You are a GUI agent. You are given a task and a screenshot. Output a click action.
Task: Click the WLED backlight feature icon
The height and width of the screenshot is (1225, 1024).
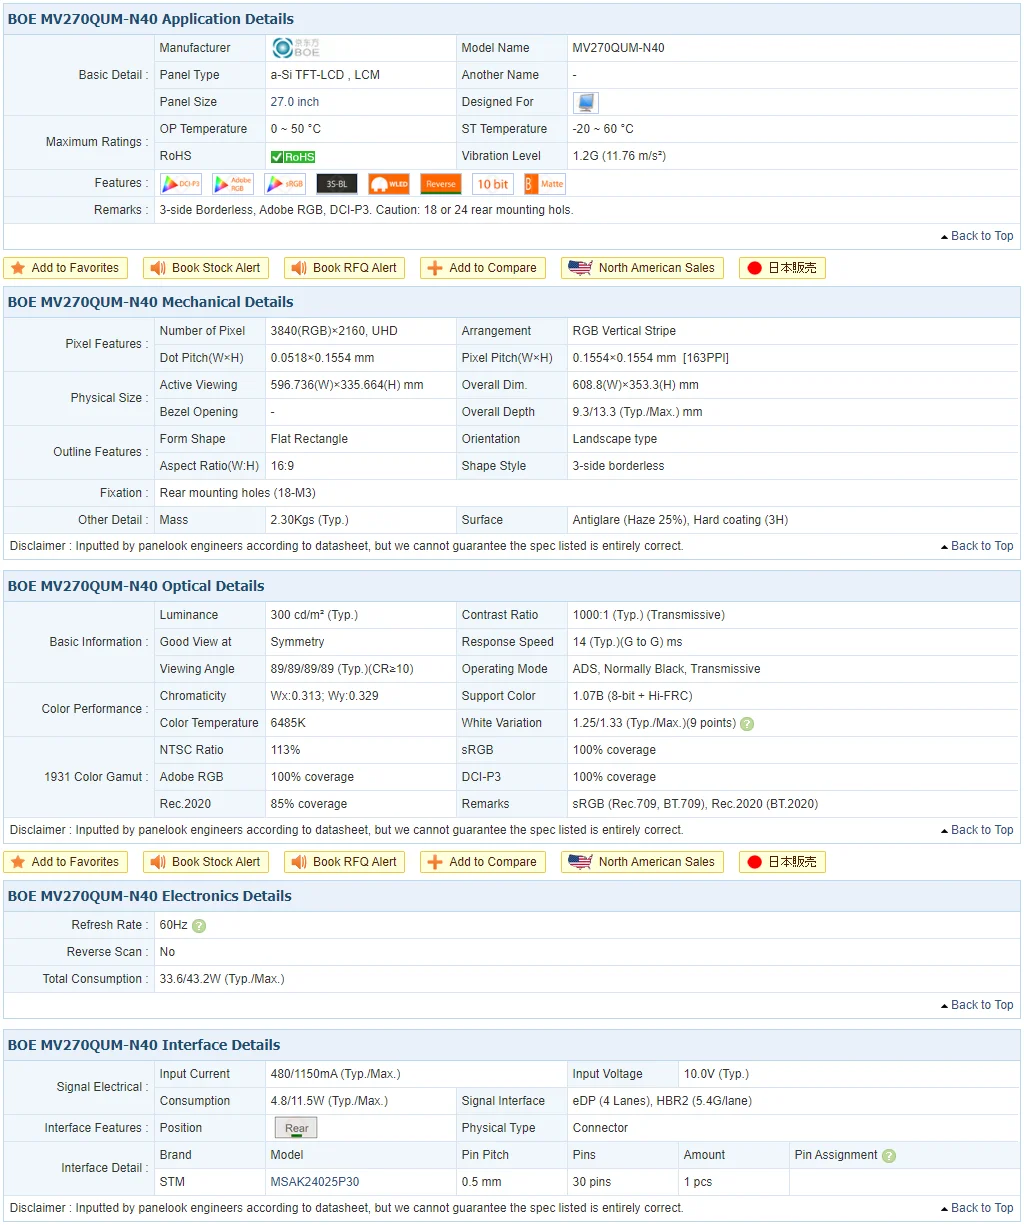point(389,183)
